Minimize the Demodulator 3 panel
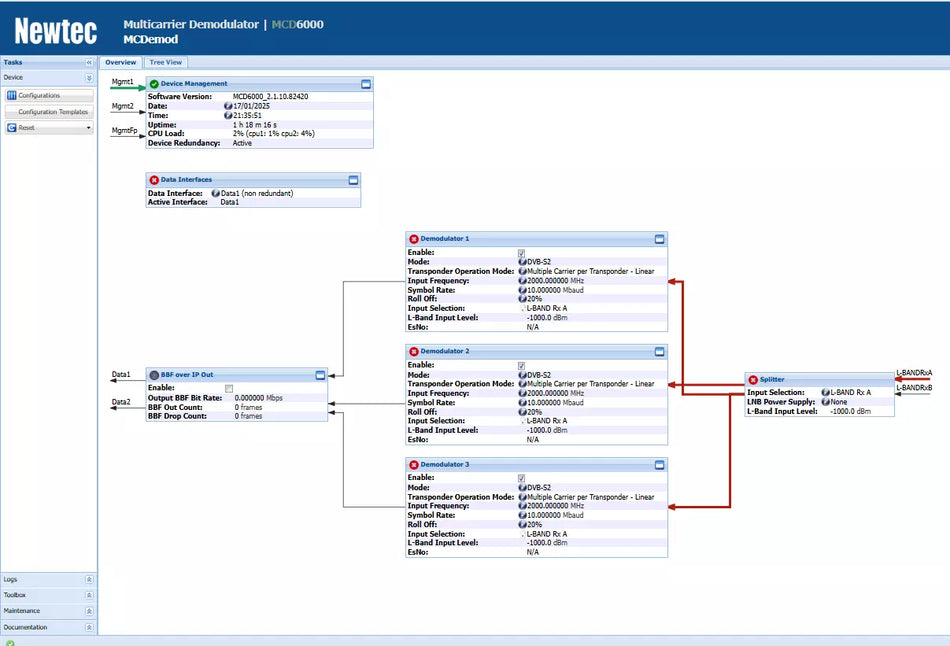This screenshot has height=646, width=950. [x=660, y=465]
